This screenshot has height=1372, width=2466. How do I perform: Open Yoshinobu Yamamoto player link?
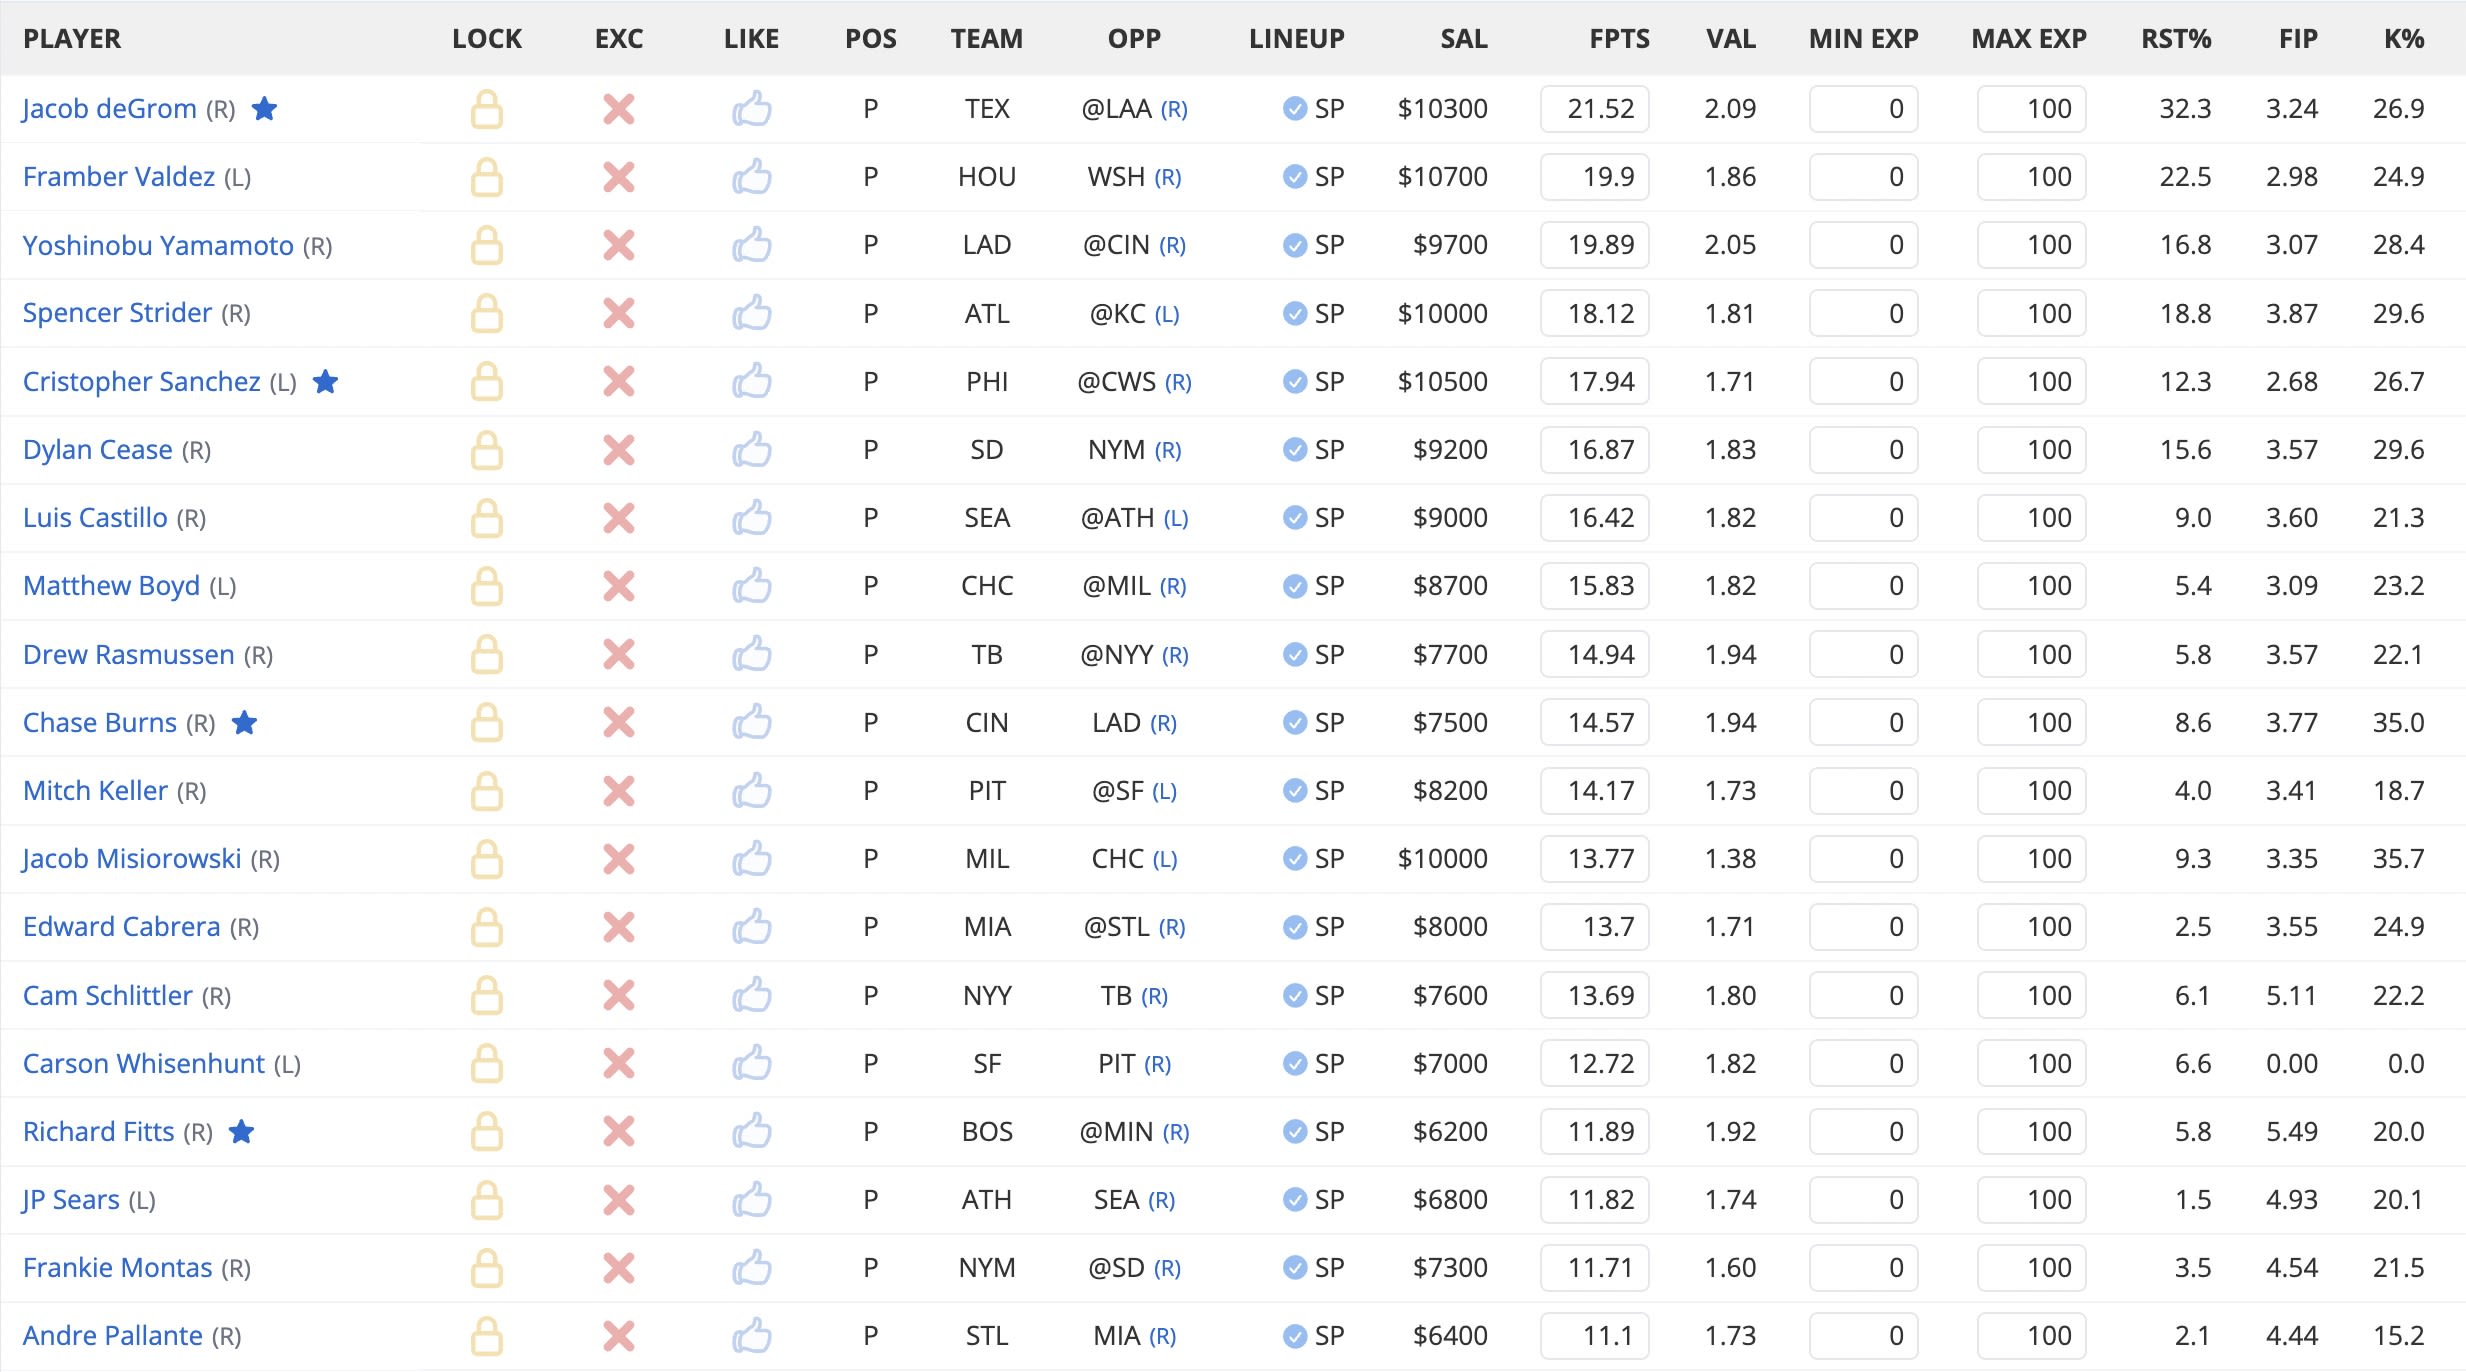[x=158, y=245]
